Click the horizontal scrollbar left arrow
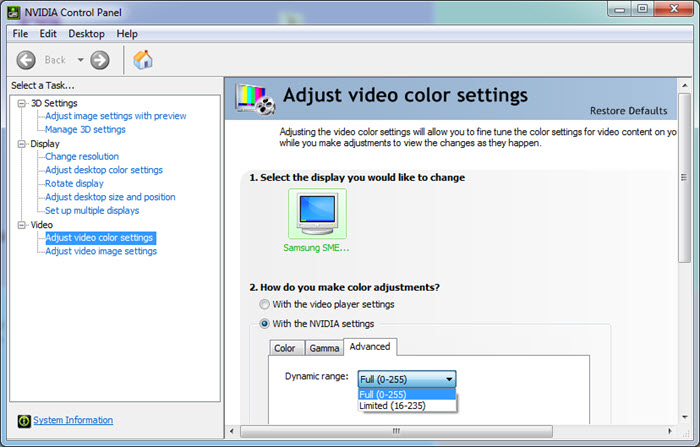The width and height of the screenshot is (700, 447). pos(231,431)
